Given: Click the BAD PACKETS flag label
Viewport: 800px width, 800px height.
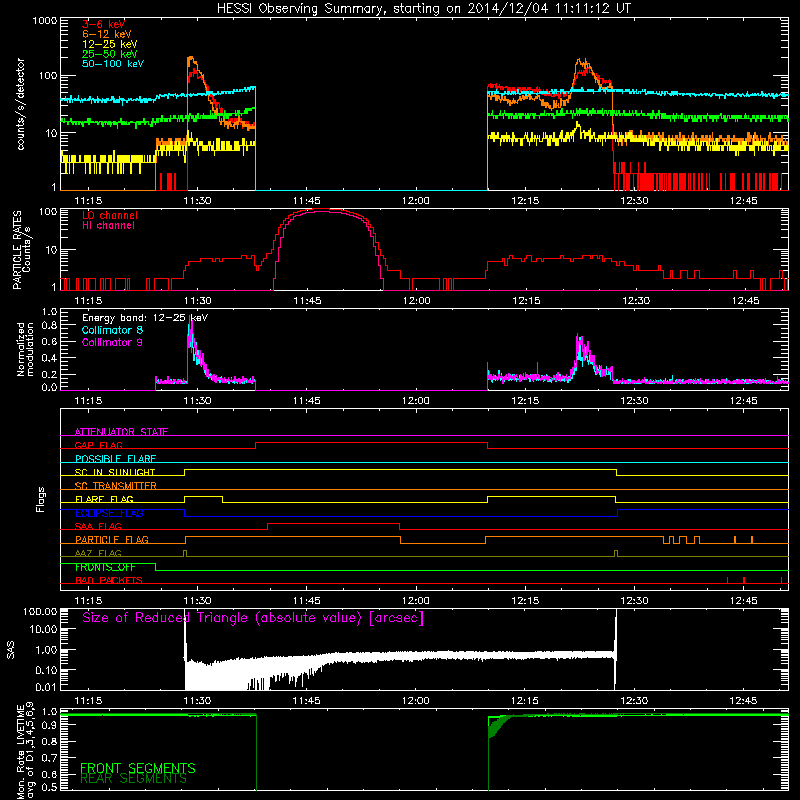Looking at the screenshot, I should (x=109, y=580).
